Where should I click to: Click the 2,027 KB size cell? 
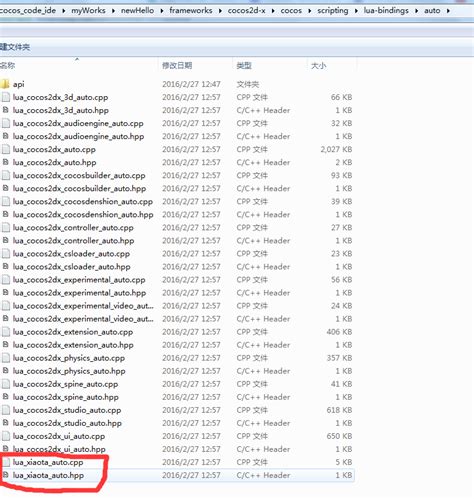tap(336, 149)
